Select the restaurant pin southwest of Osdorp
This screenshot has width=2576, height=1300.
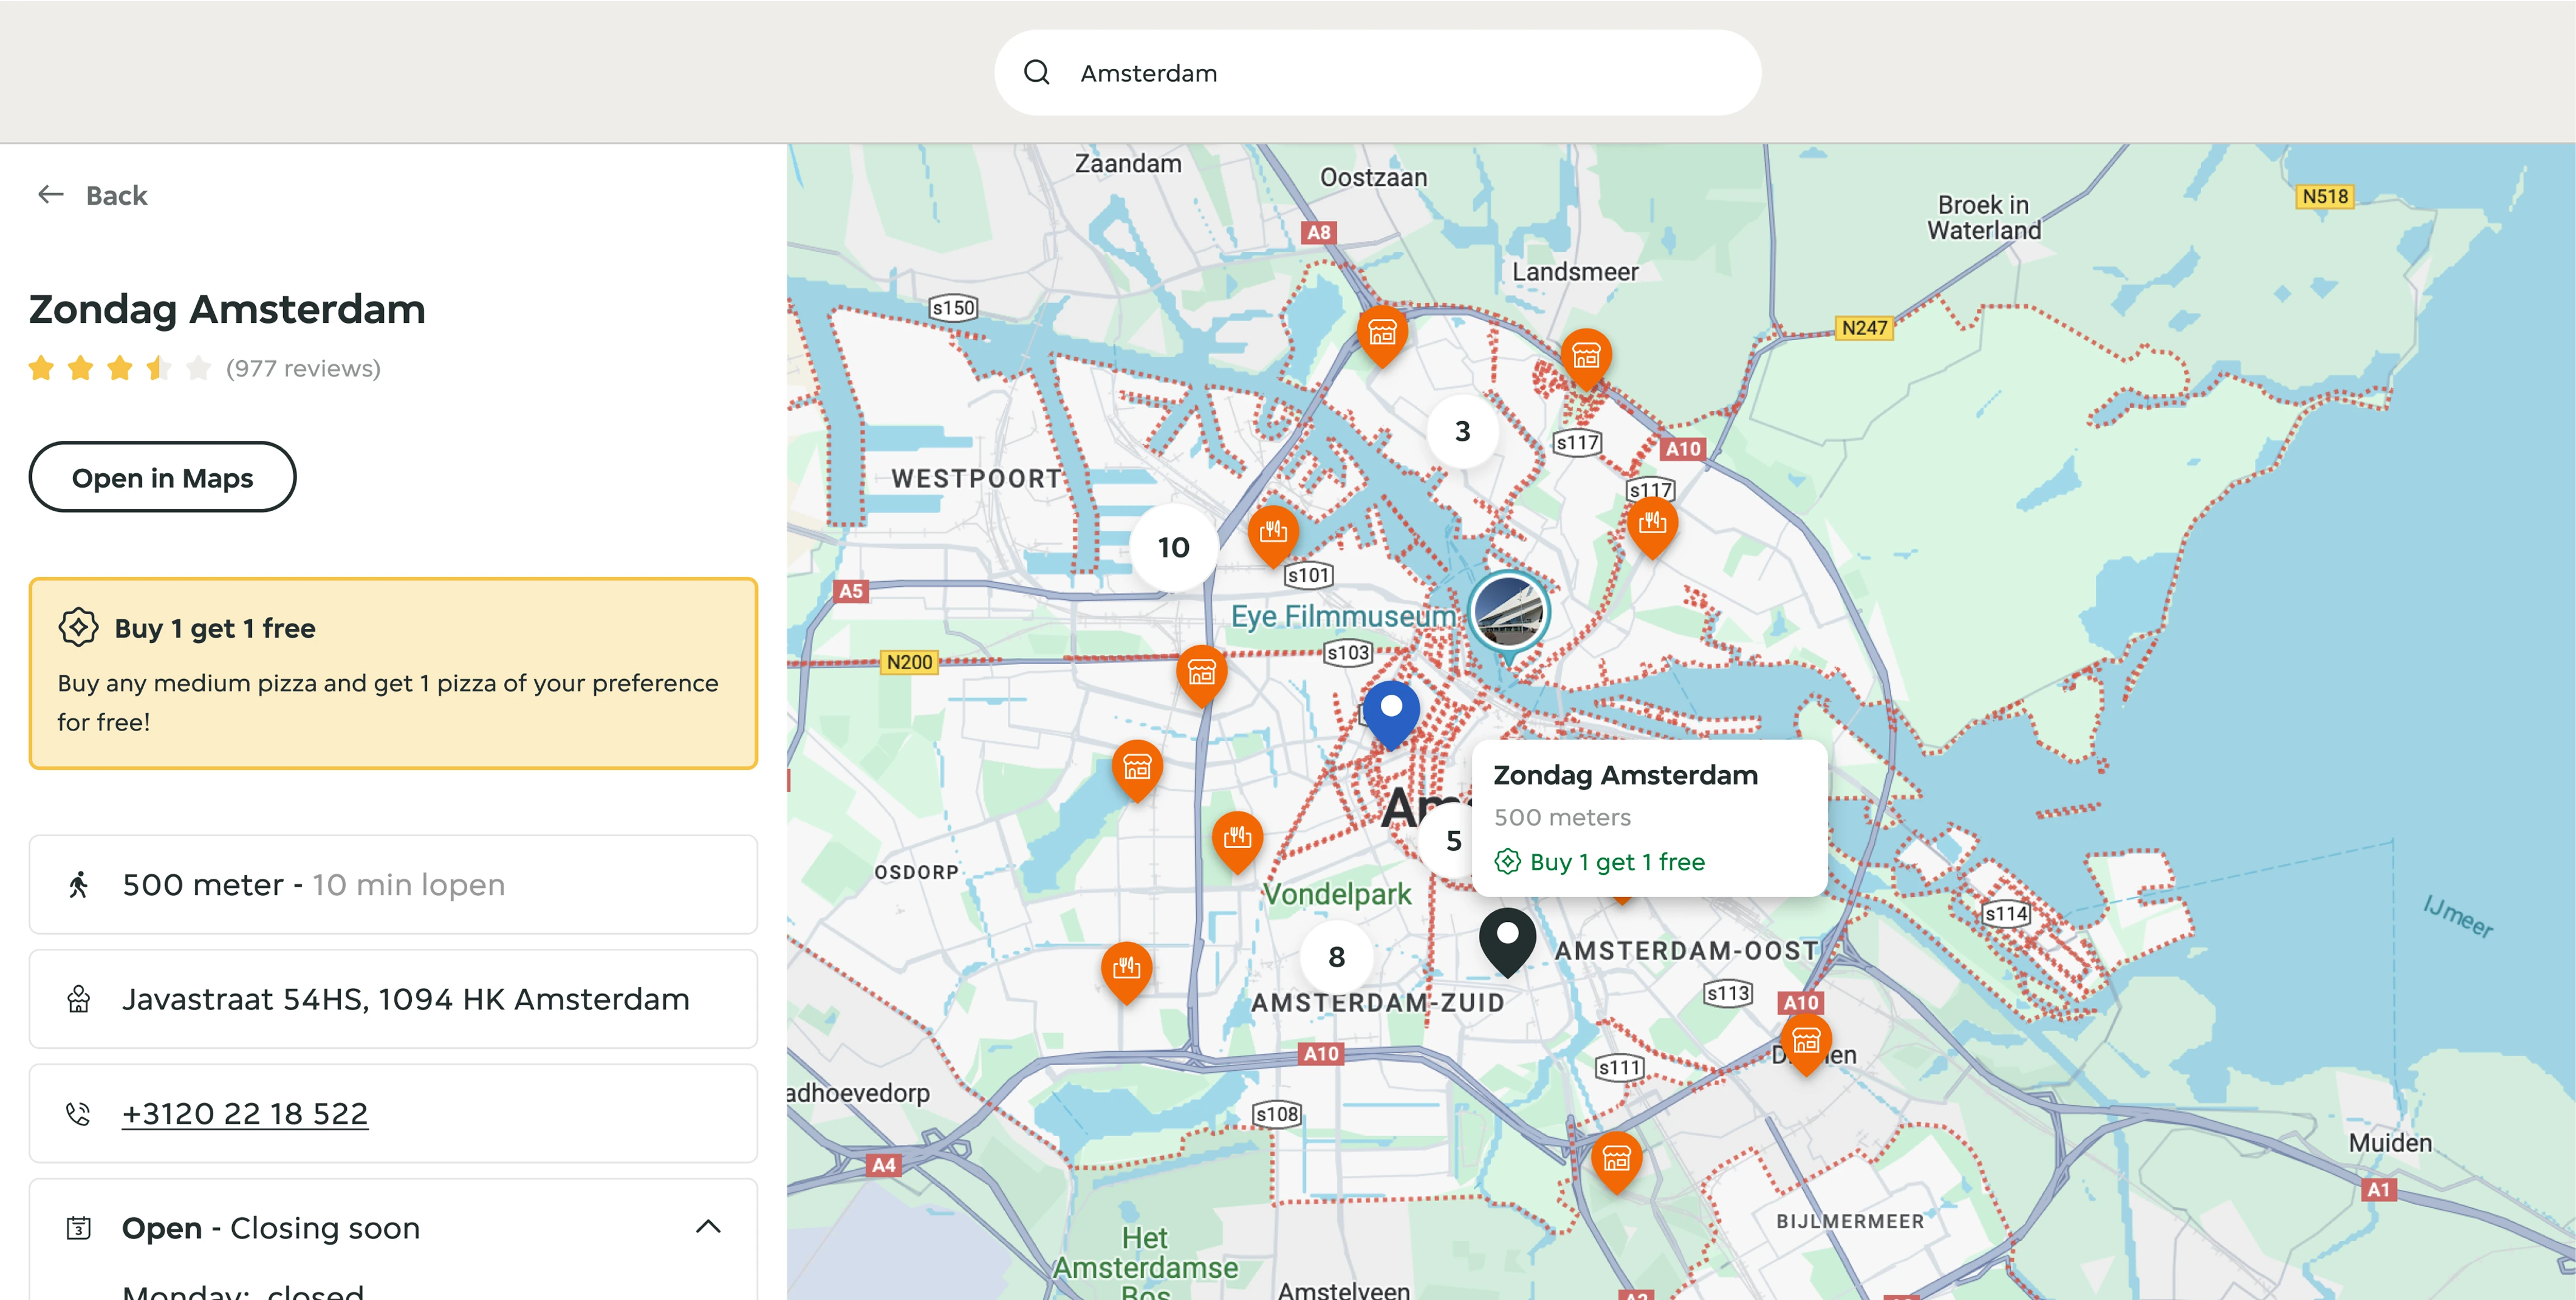click(x=1126, y=973)
